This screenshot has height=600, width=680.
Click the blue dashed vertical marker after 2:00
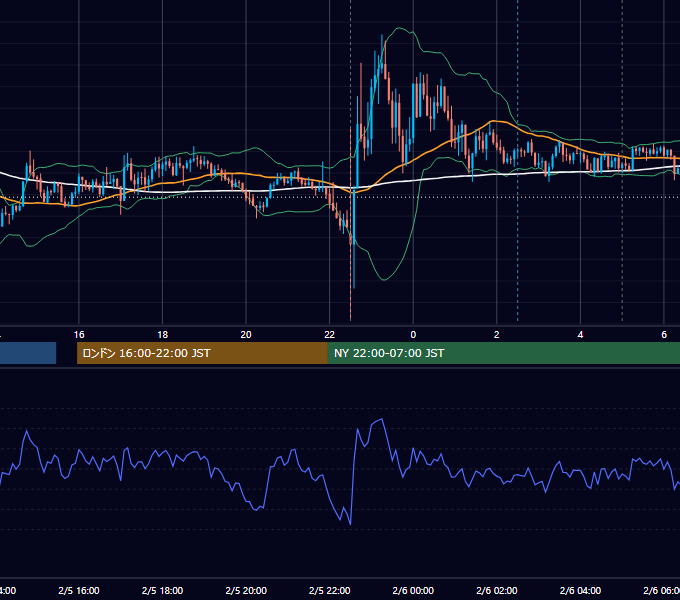point(517,160)
